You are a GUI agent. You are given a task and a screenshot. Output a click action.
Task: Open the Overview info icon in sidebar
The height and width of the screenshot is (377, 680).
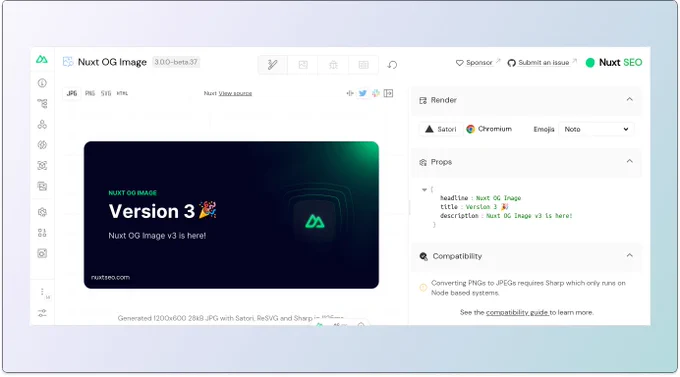pos(42,83)
